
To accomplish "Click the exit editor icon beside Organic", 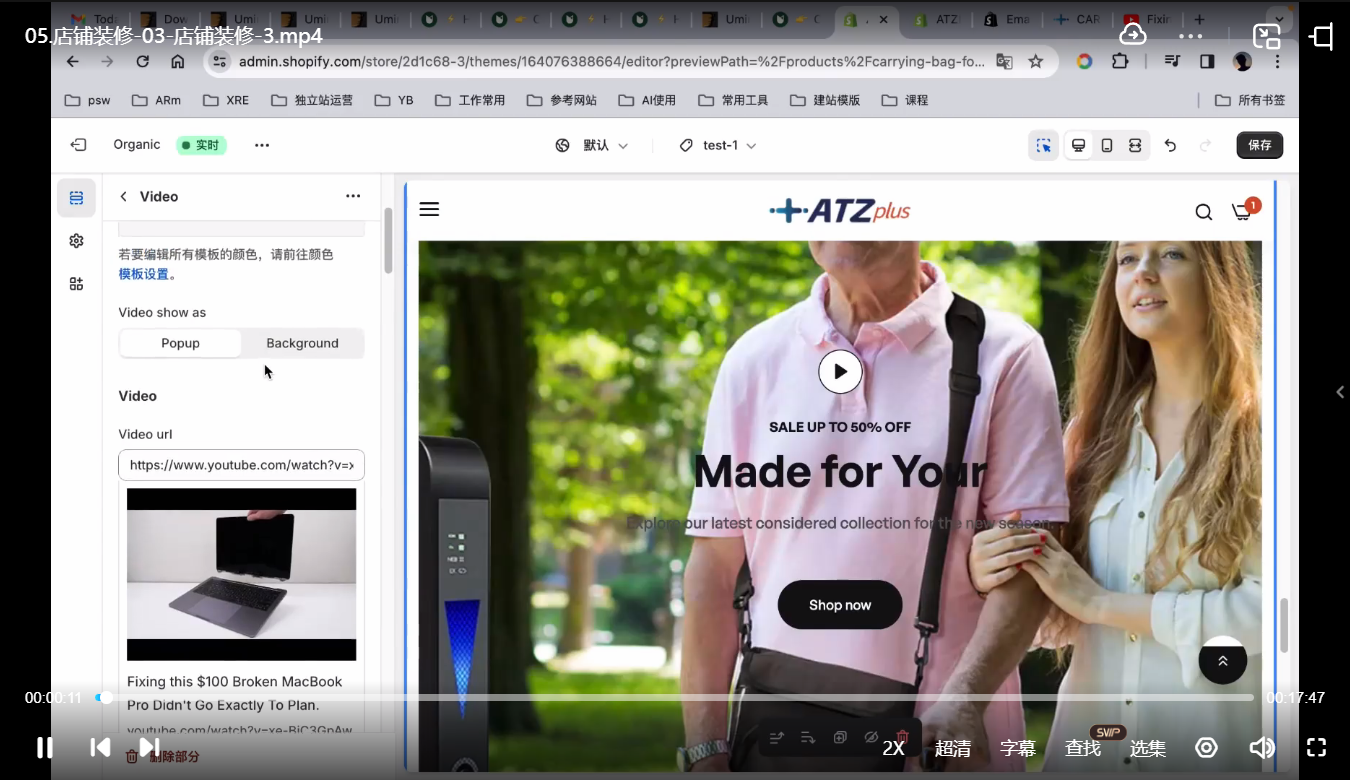I will 78,145.
